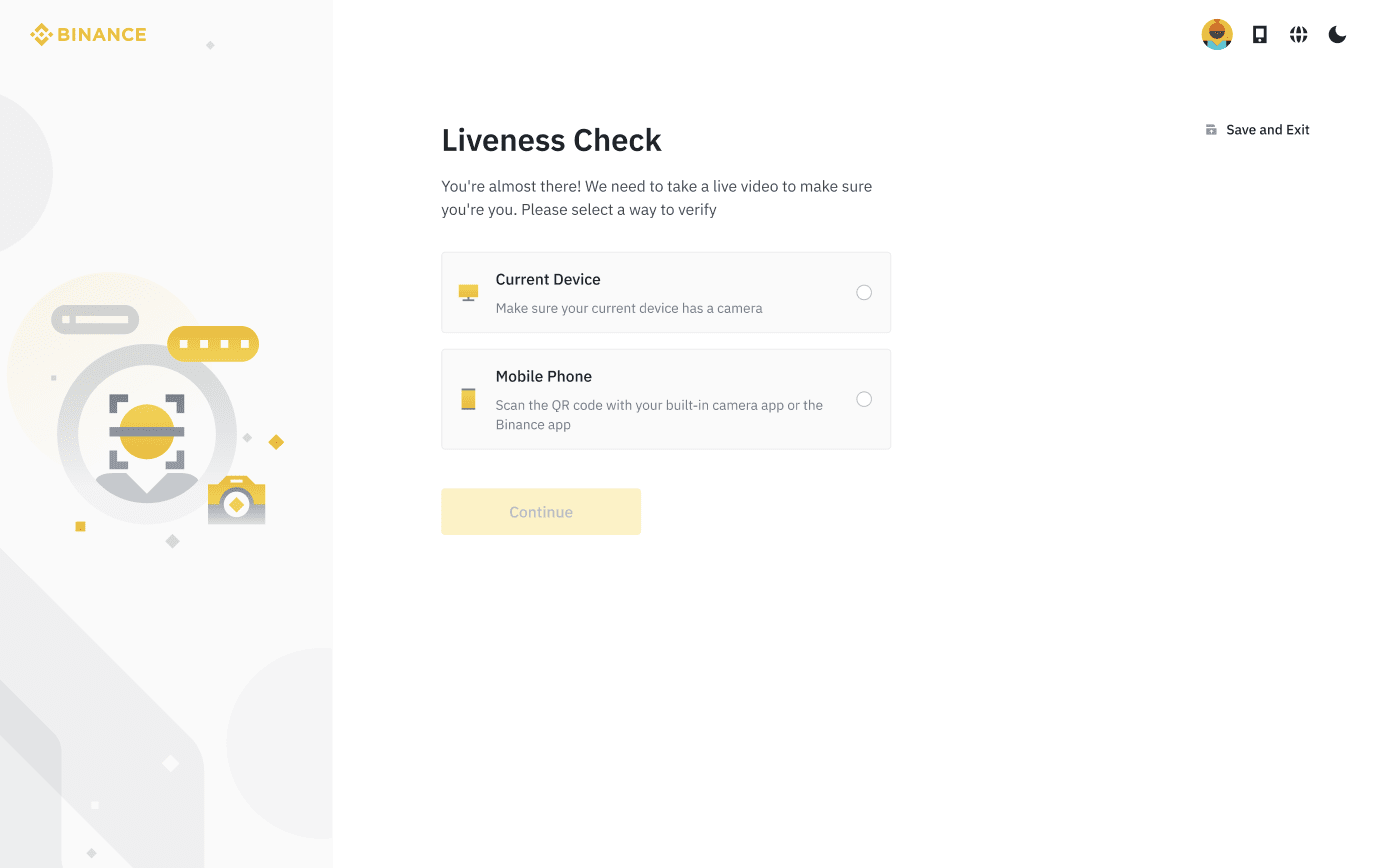Click the app download phone icon in header
The image size is (1384, 868).
coord(1260,35)
